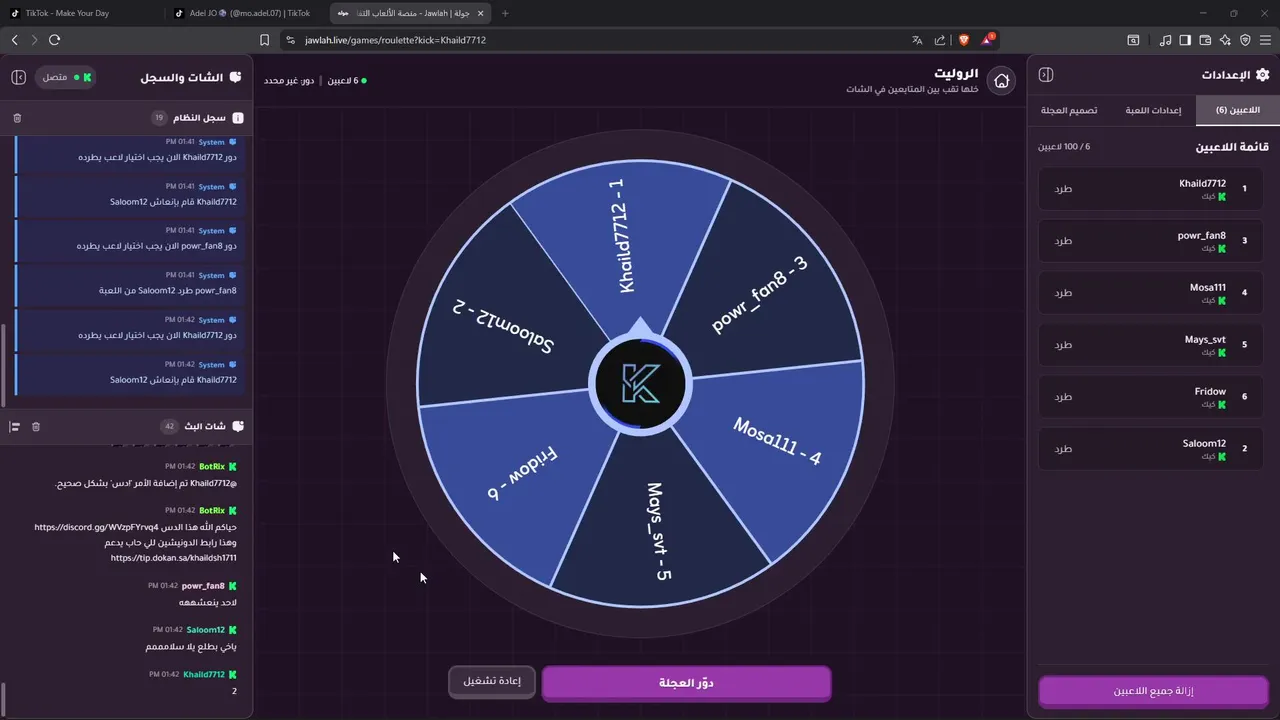Click the settings gear icon beside الإعدادات

(1262, 75)
